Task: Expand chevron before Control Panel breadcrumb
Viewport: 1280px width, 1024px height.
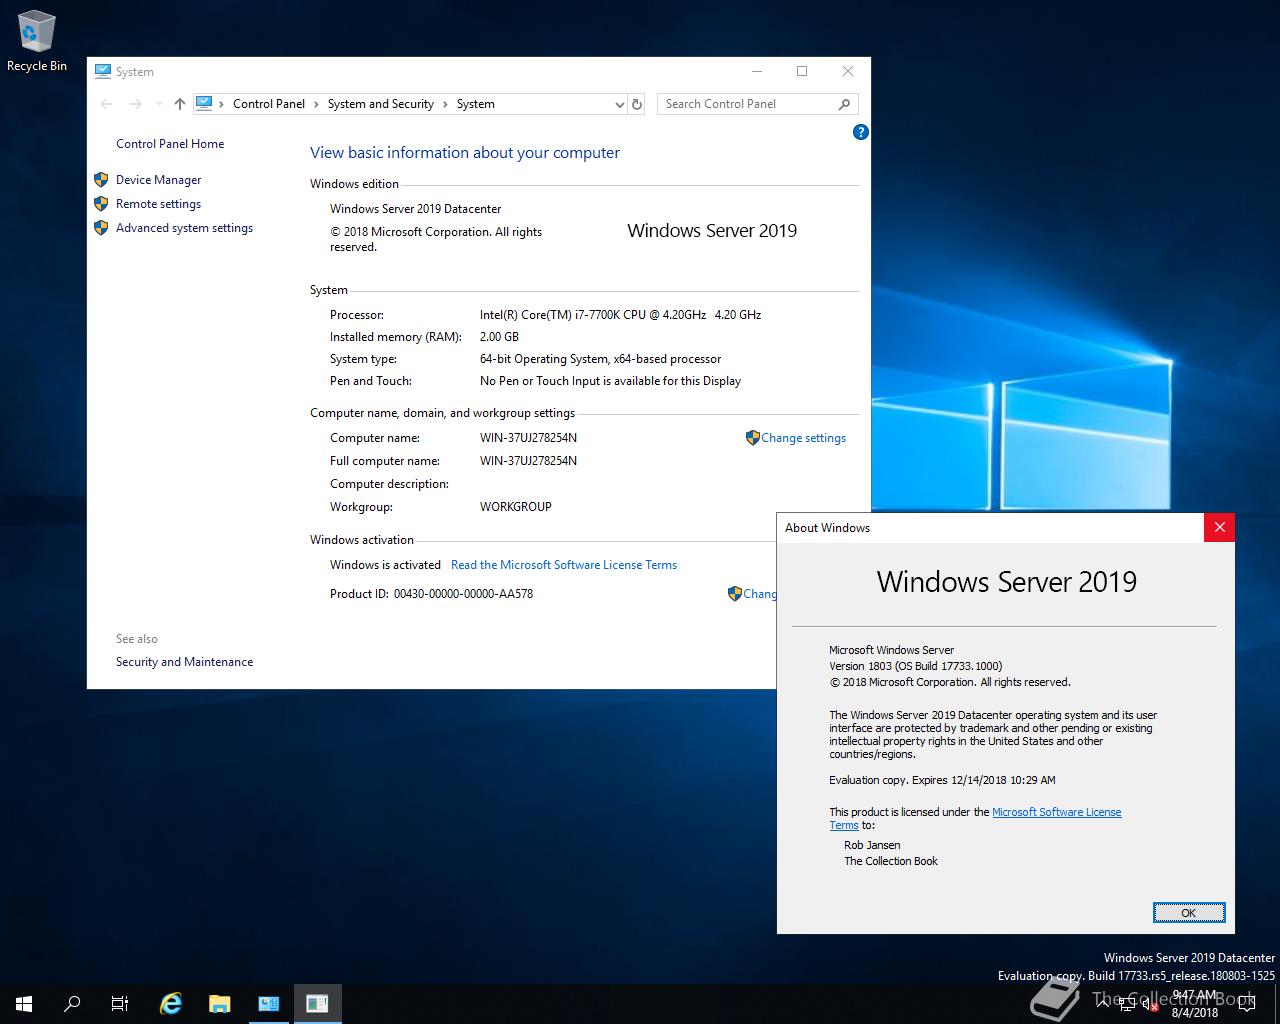Action: tap(222, 104)
